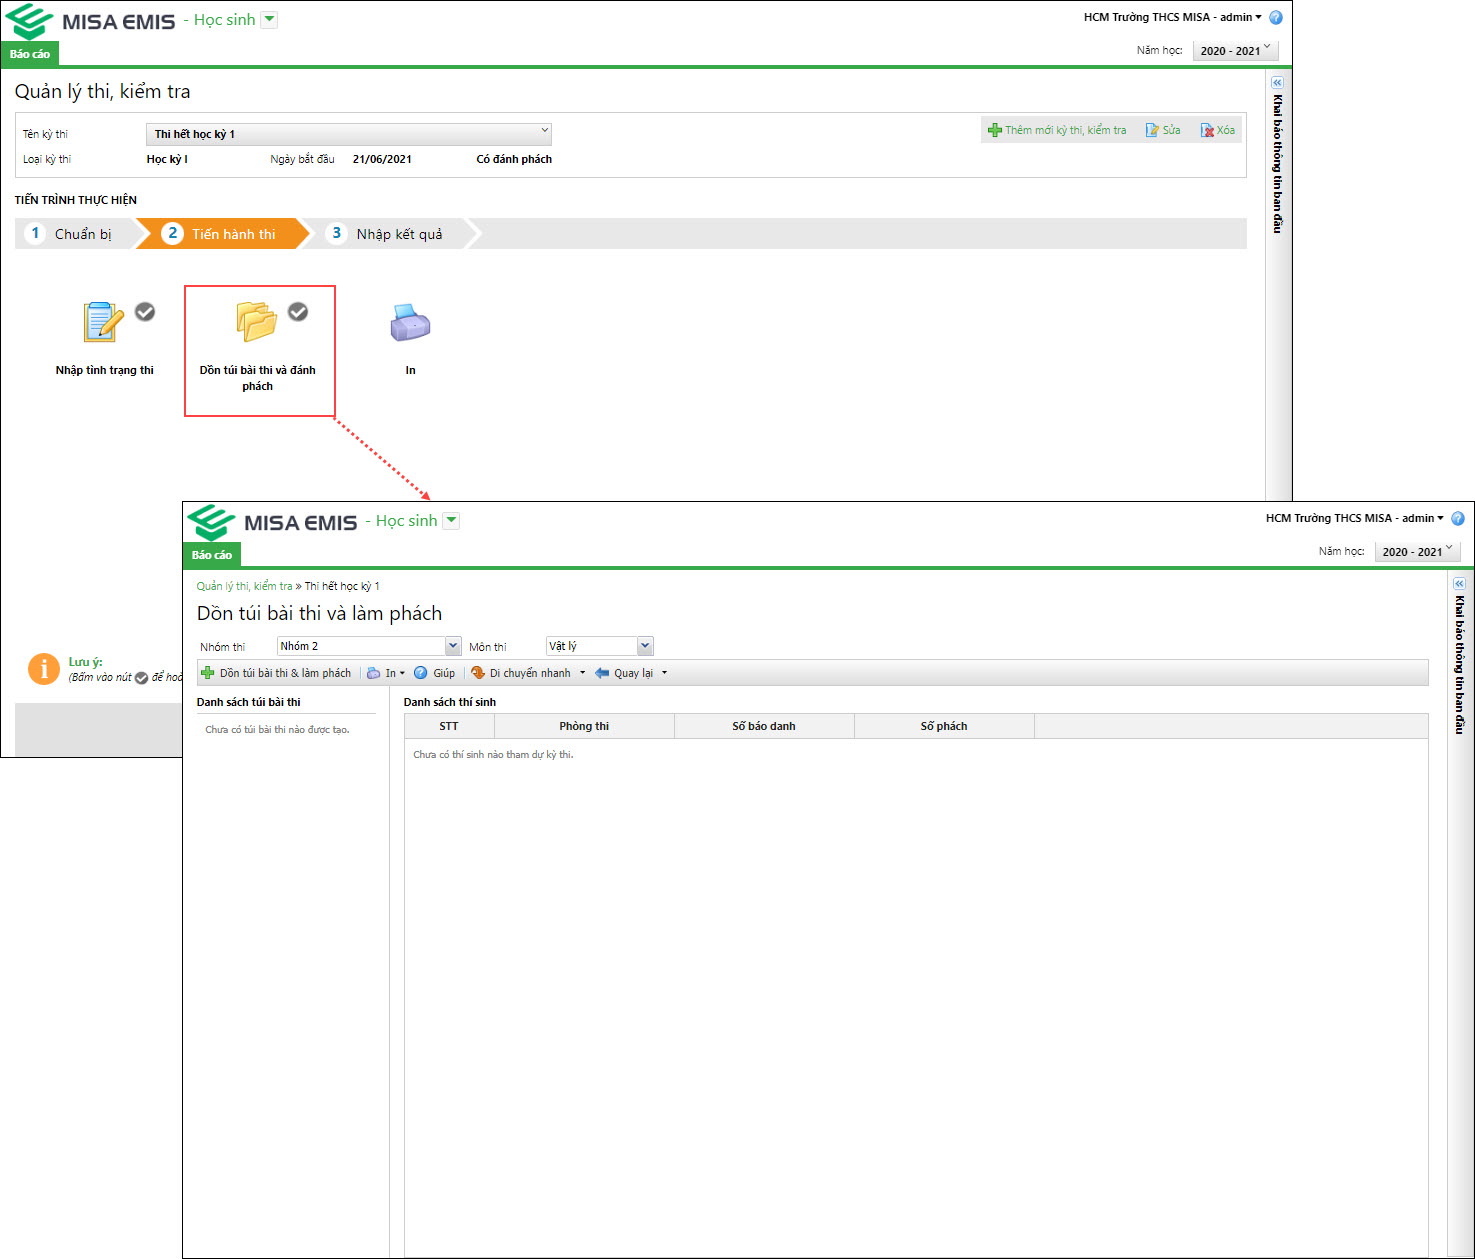Click Chưa có túi bài thi nào được tạo message
This screenshot has width=1475, height=1259.
tap(277, 730)
